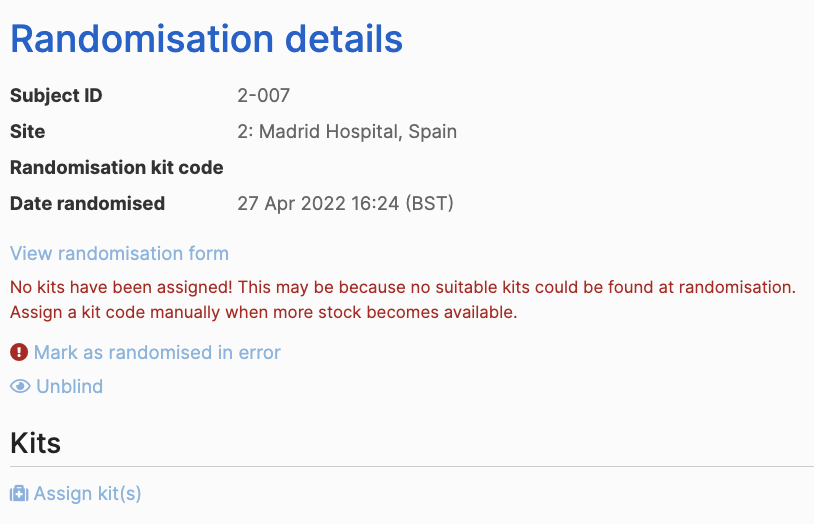Click the medical kit icon
This screenshot has width=814, height=524.
pos(19,493)
